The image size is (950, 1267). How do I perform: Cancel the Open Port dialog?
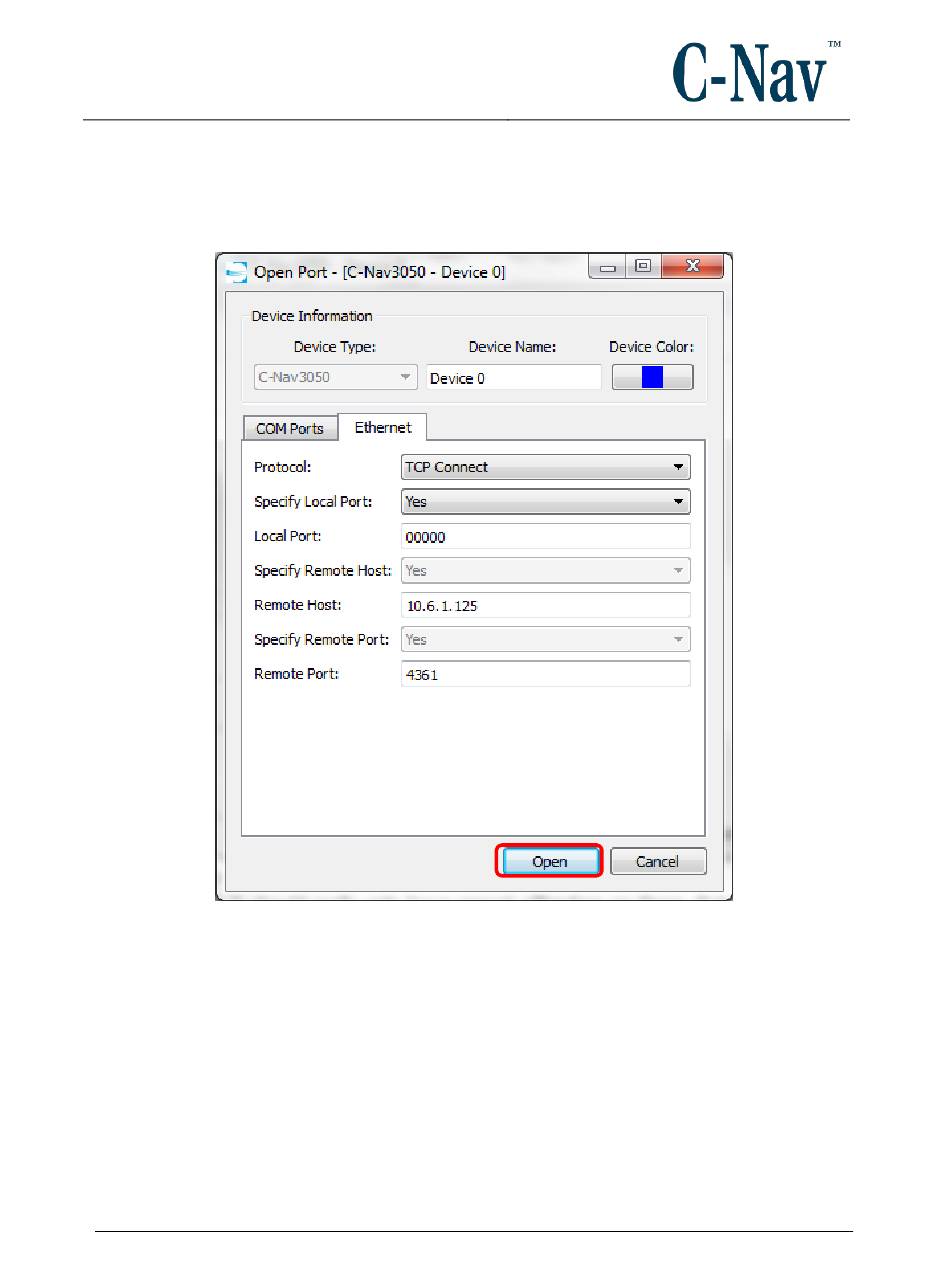657,861
